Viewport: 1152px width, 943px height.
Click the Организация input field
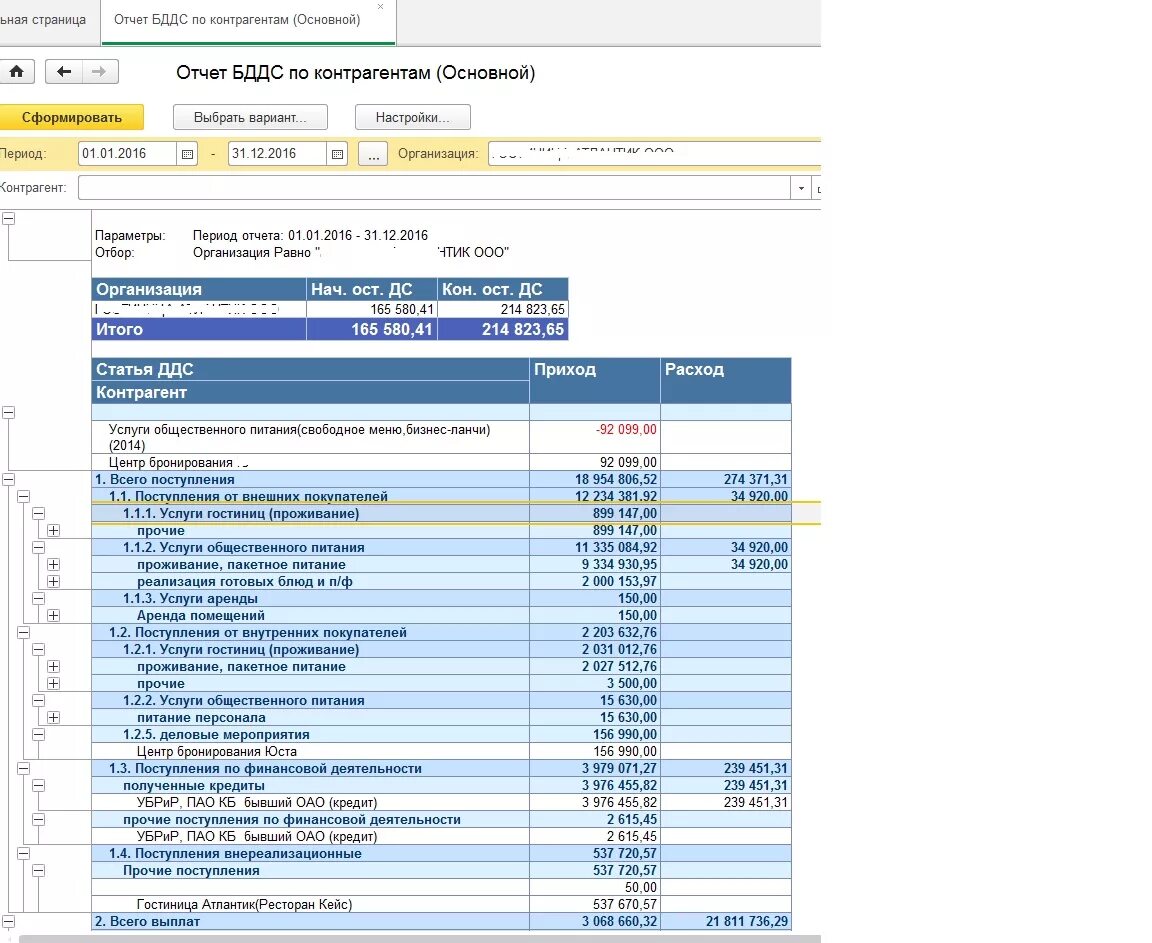[x=654, y=153]
